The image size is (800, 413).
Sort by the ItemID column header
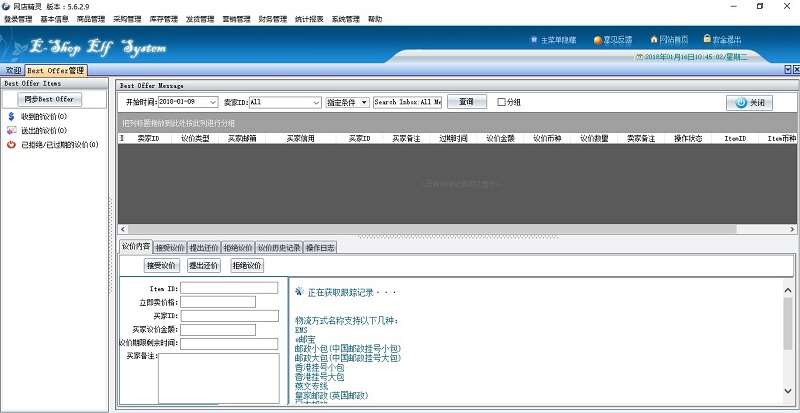pos(735,138)
